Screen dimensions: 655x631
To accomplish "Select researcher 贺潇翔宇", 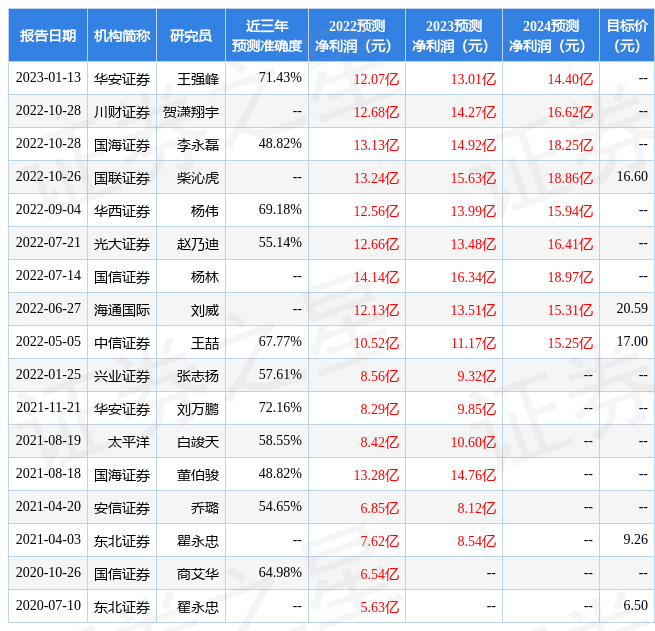I will coord(190,112).
